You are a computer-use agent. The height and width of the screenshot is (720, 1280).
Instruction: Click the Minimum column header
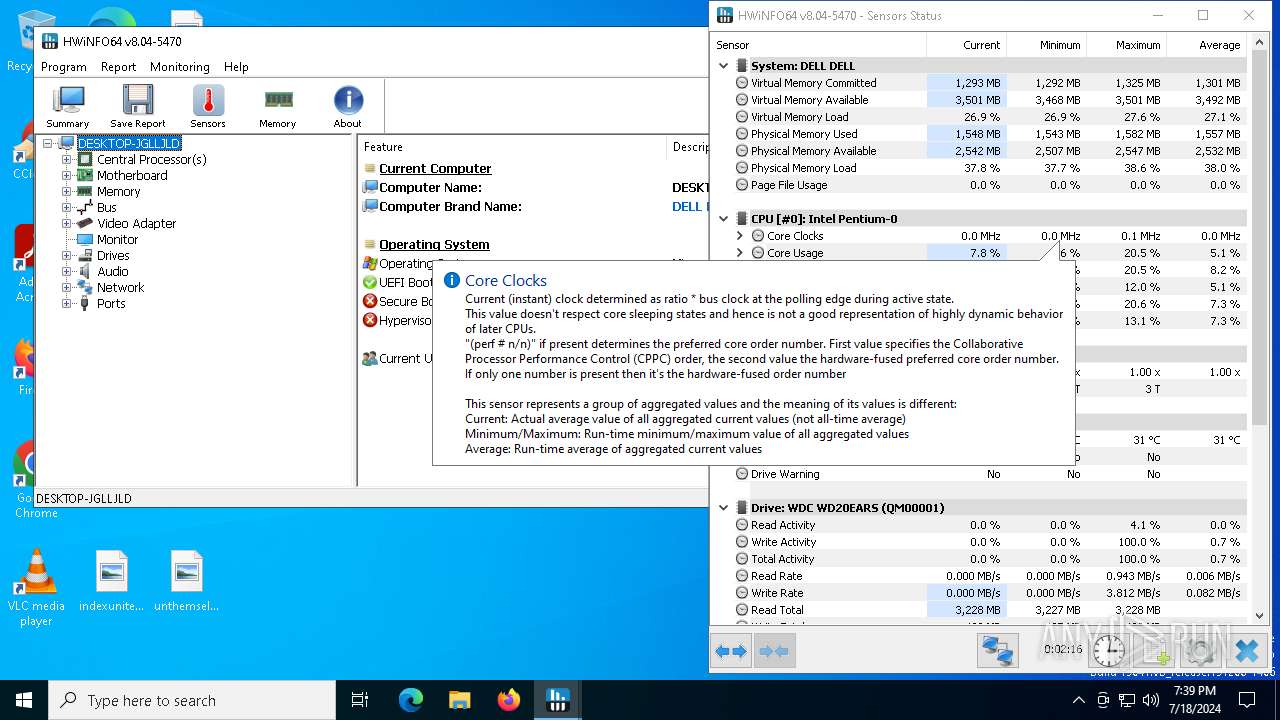[x=1046, y=45]
